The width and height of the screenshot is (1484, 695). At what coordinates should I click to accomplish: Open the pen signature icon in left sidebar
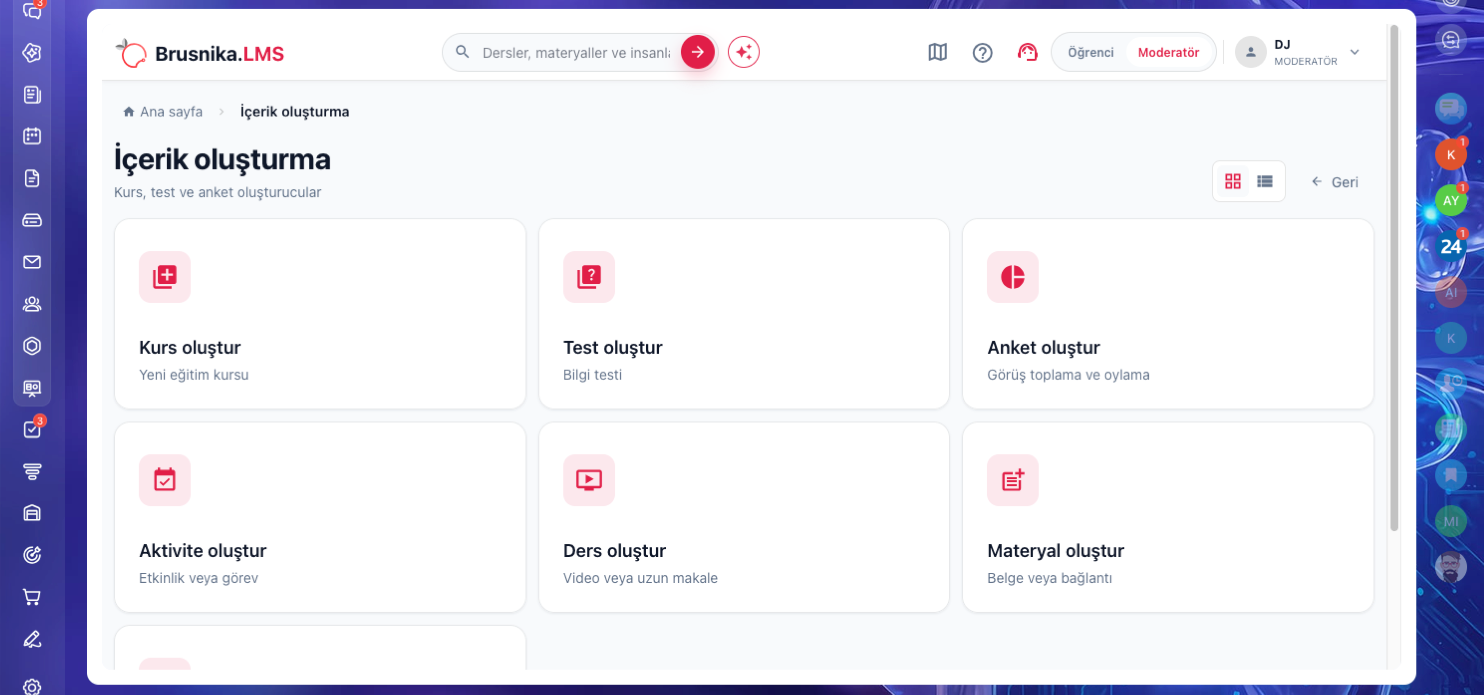tap(32, 639)
